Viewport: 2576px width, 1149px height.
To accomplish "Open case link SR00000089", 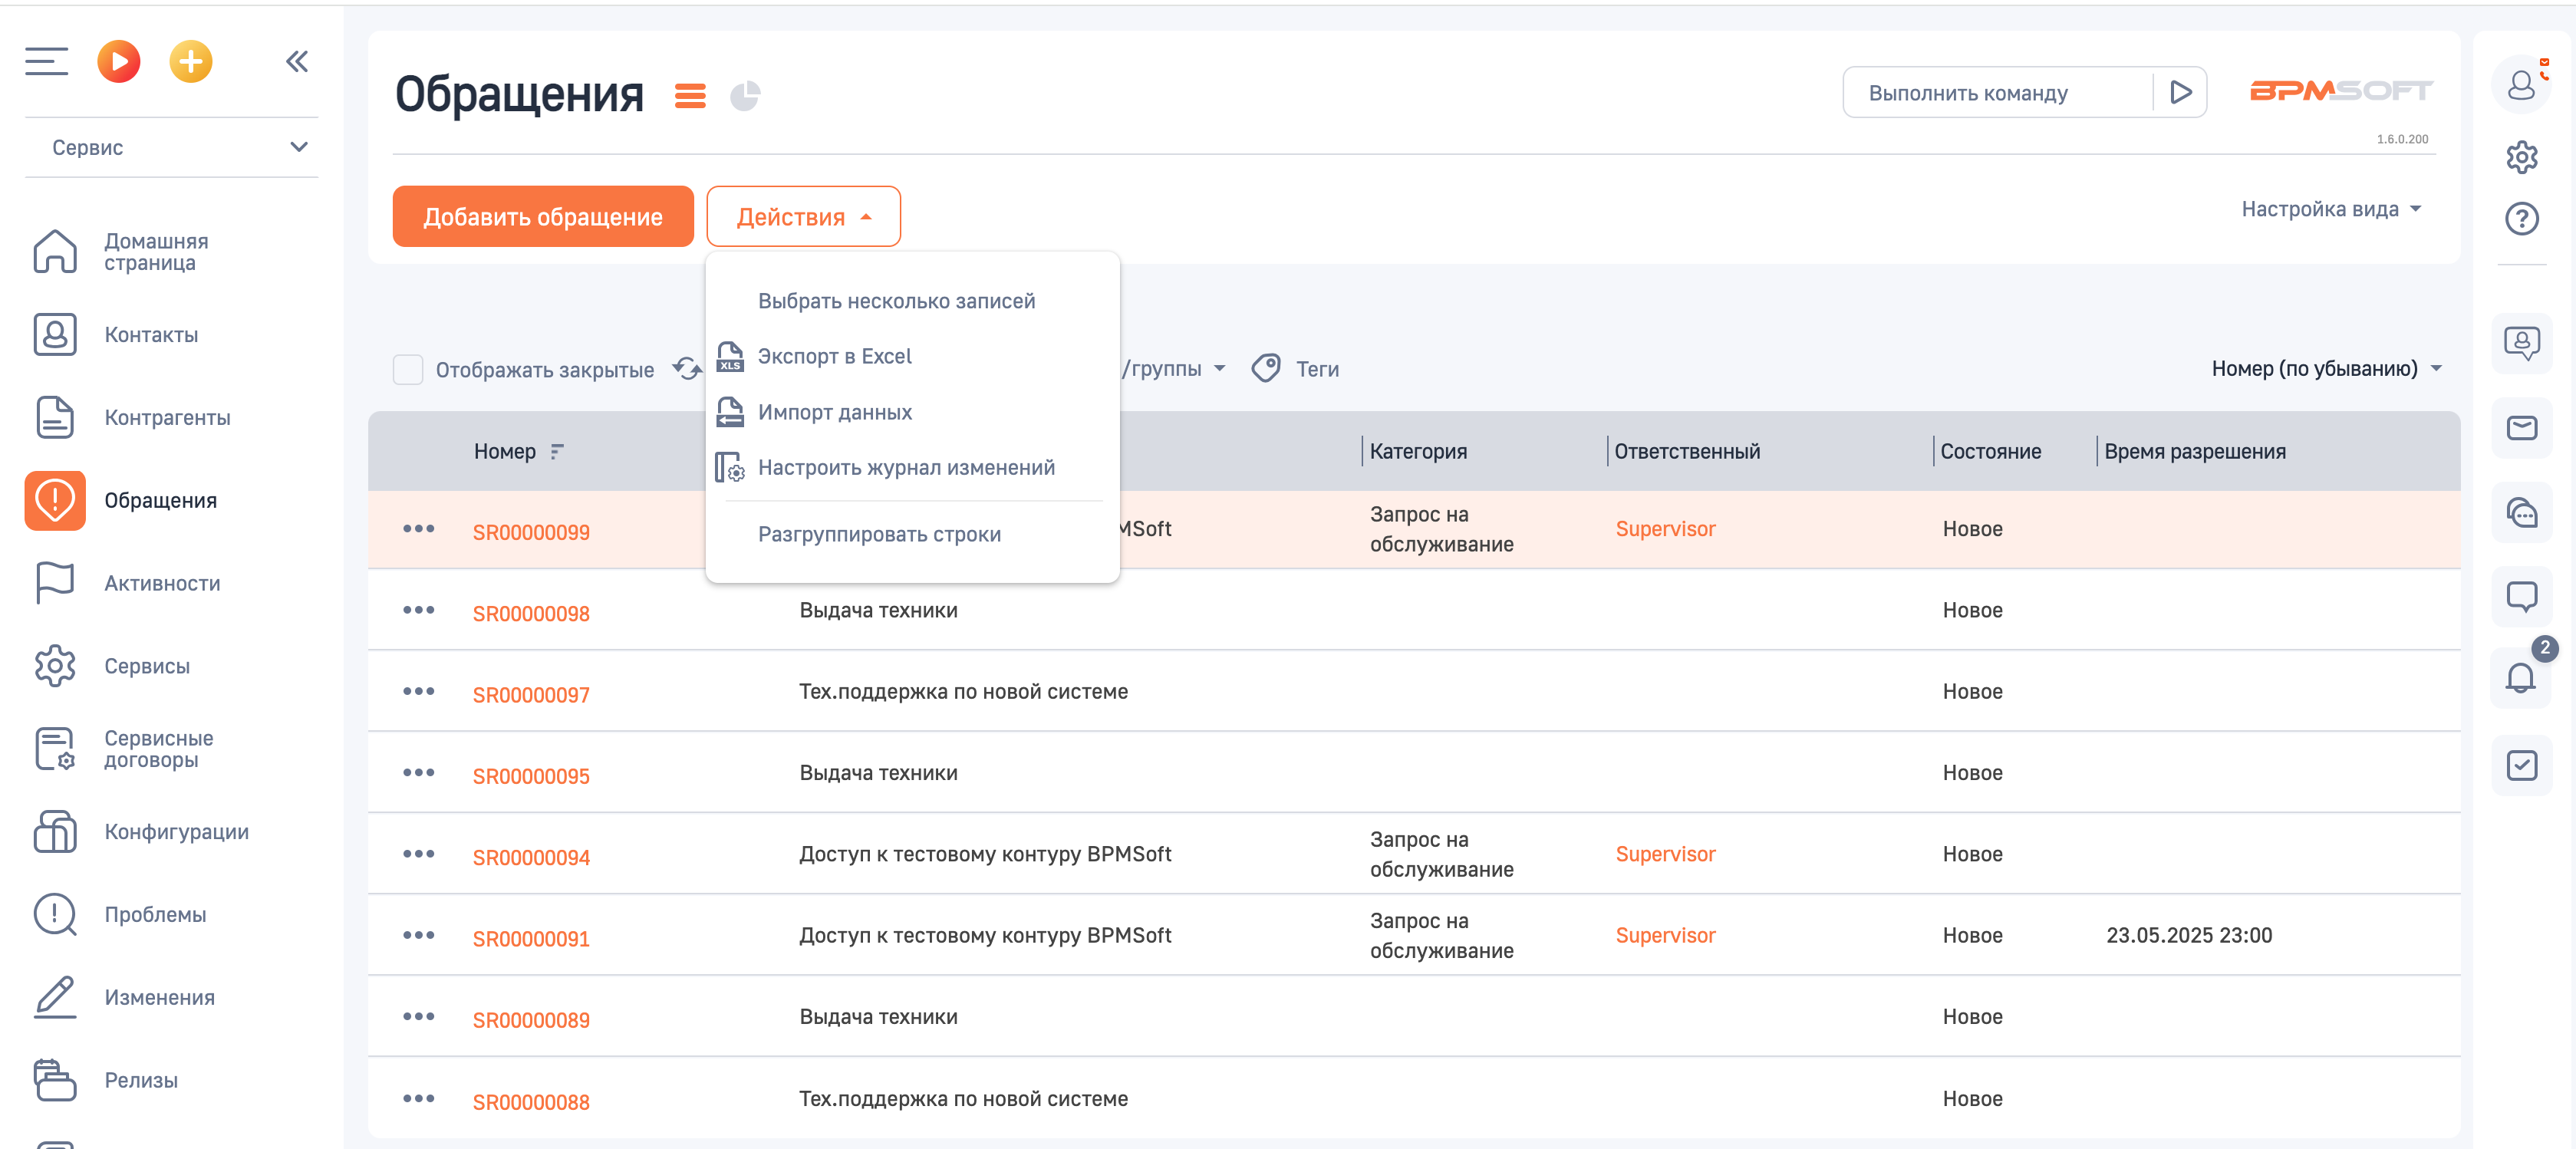I will tap(531, 1021).
